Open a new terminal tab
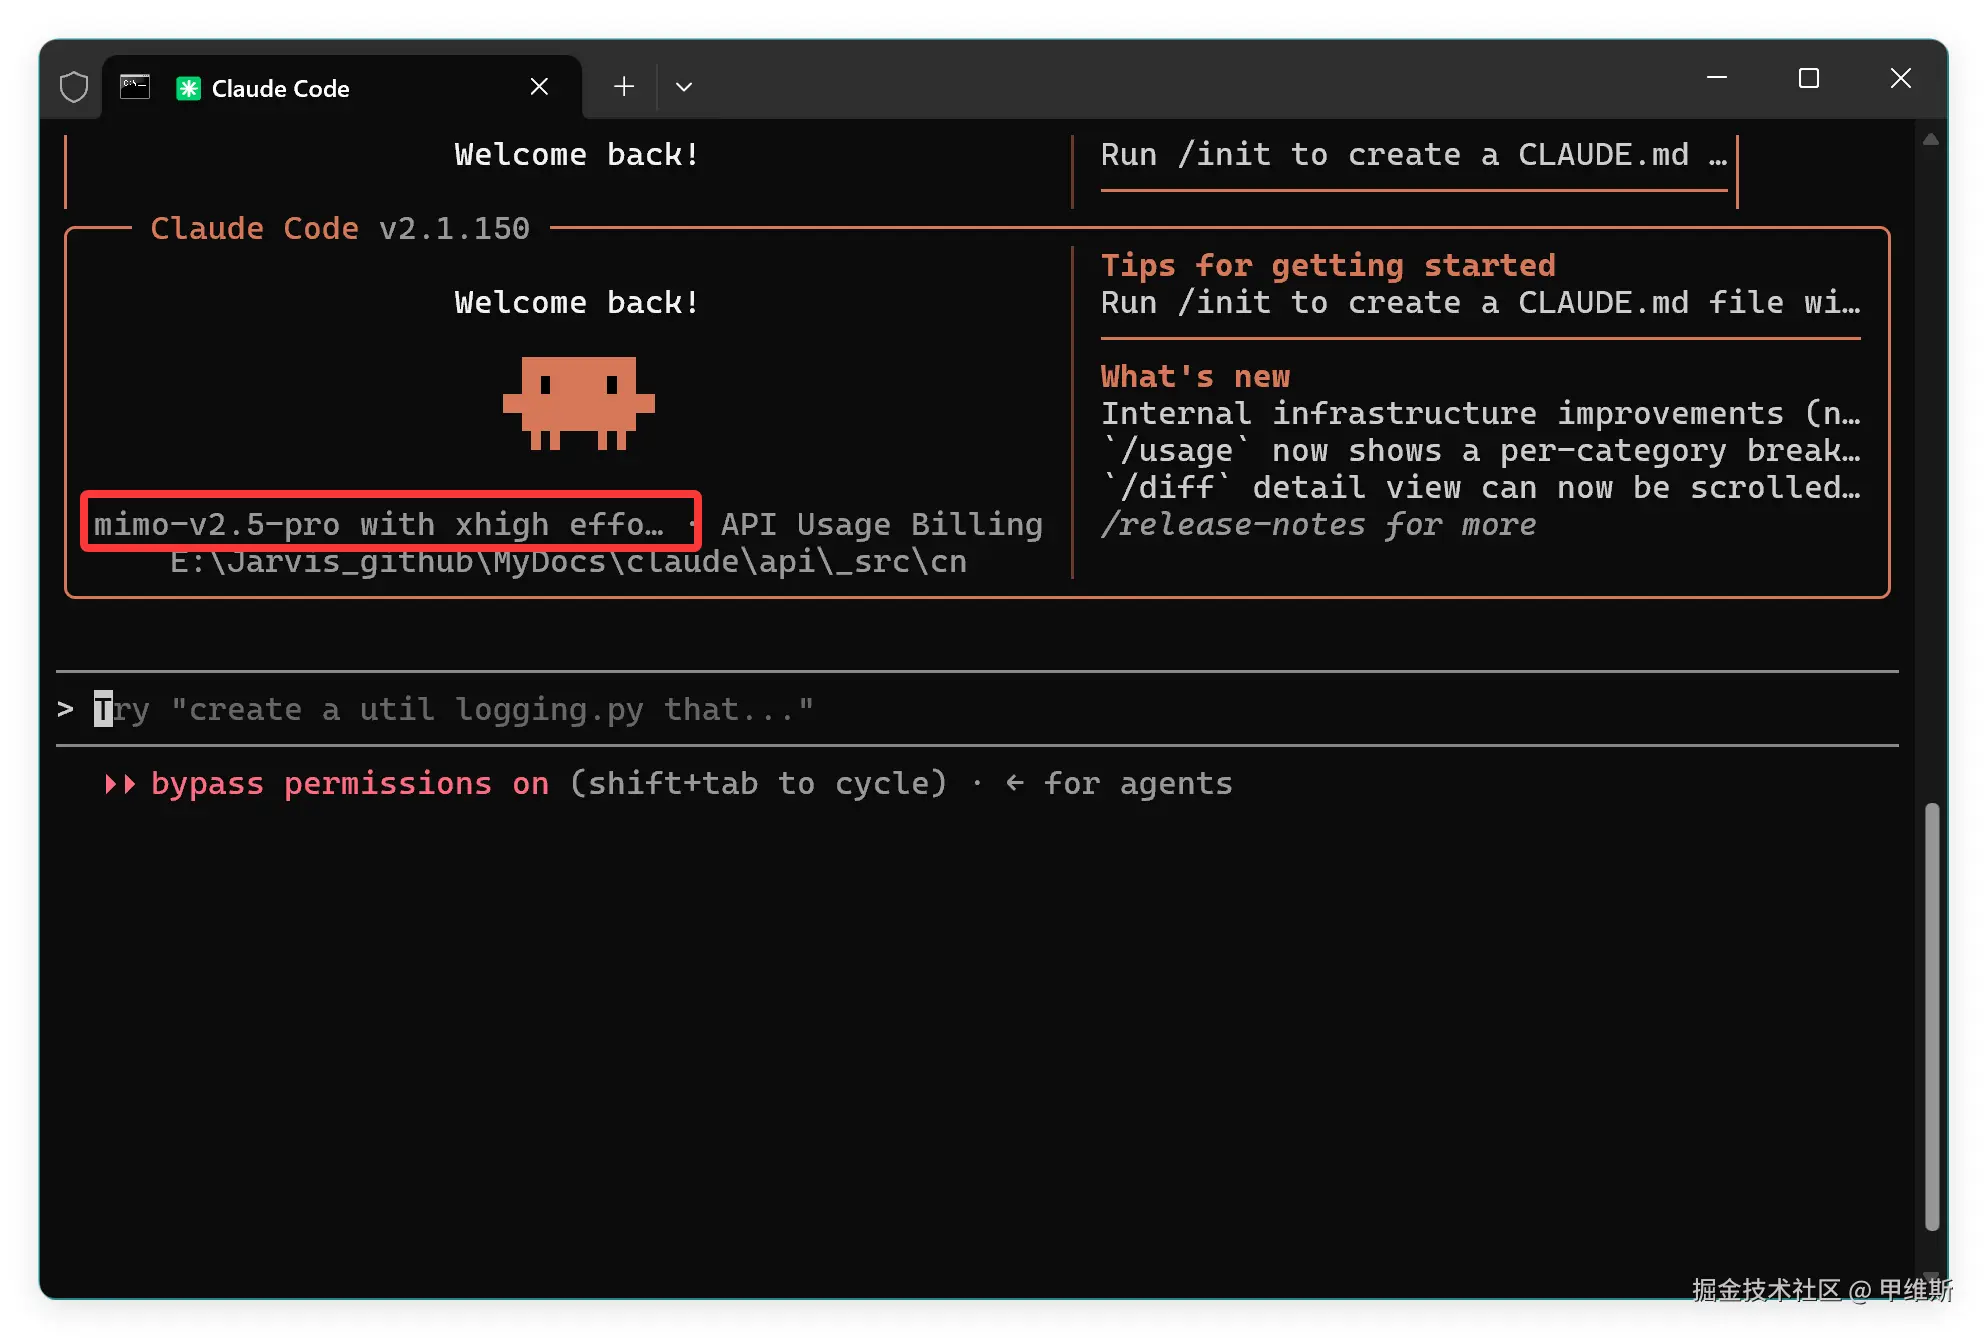Viewport: 1987px width, 1338px height. (624, 87)
